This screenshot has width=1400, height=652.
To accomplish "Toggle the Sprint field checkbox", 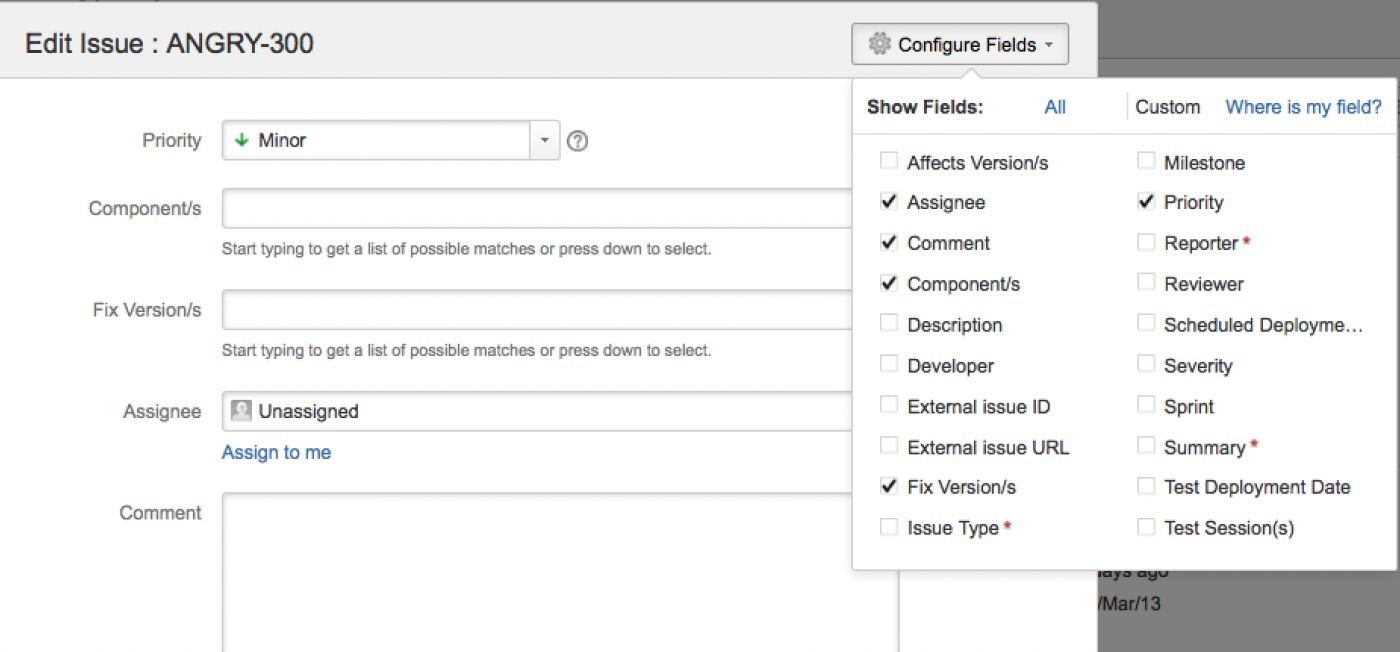I will click(1146, 406).
